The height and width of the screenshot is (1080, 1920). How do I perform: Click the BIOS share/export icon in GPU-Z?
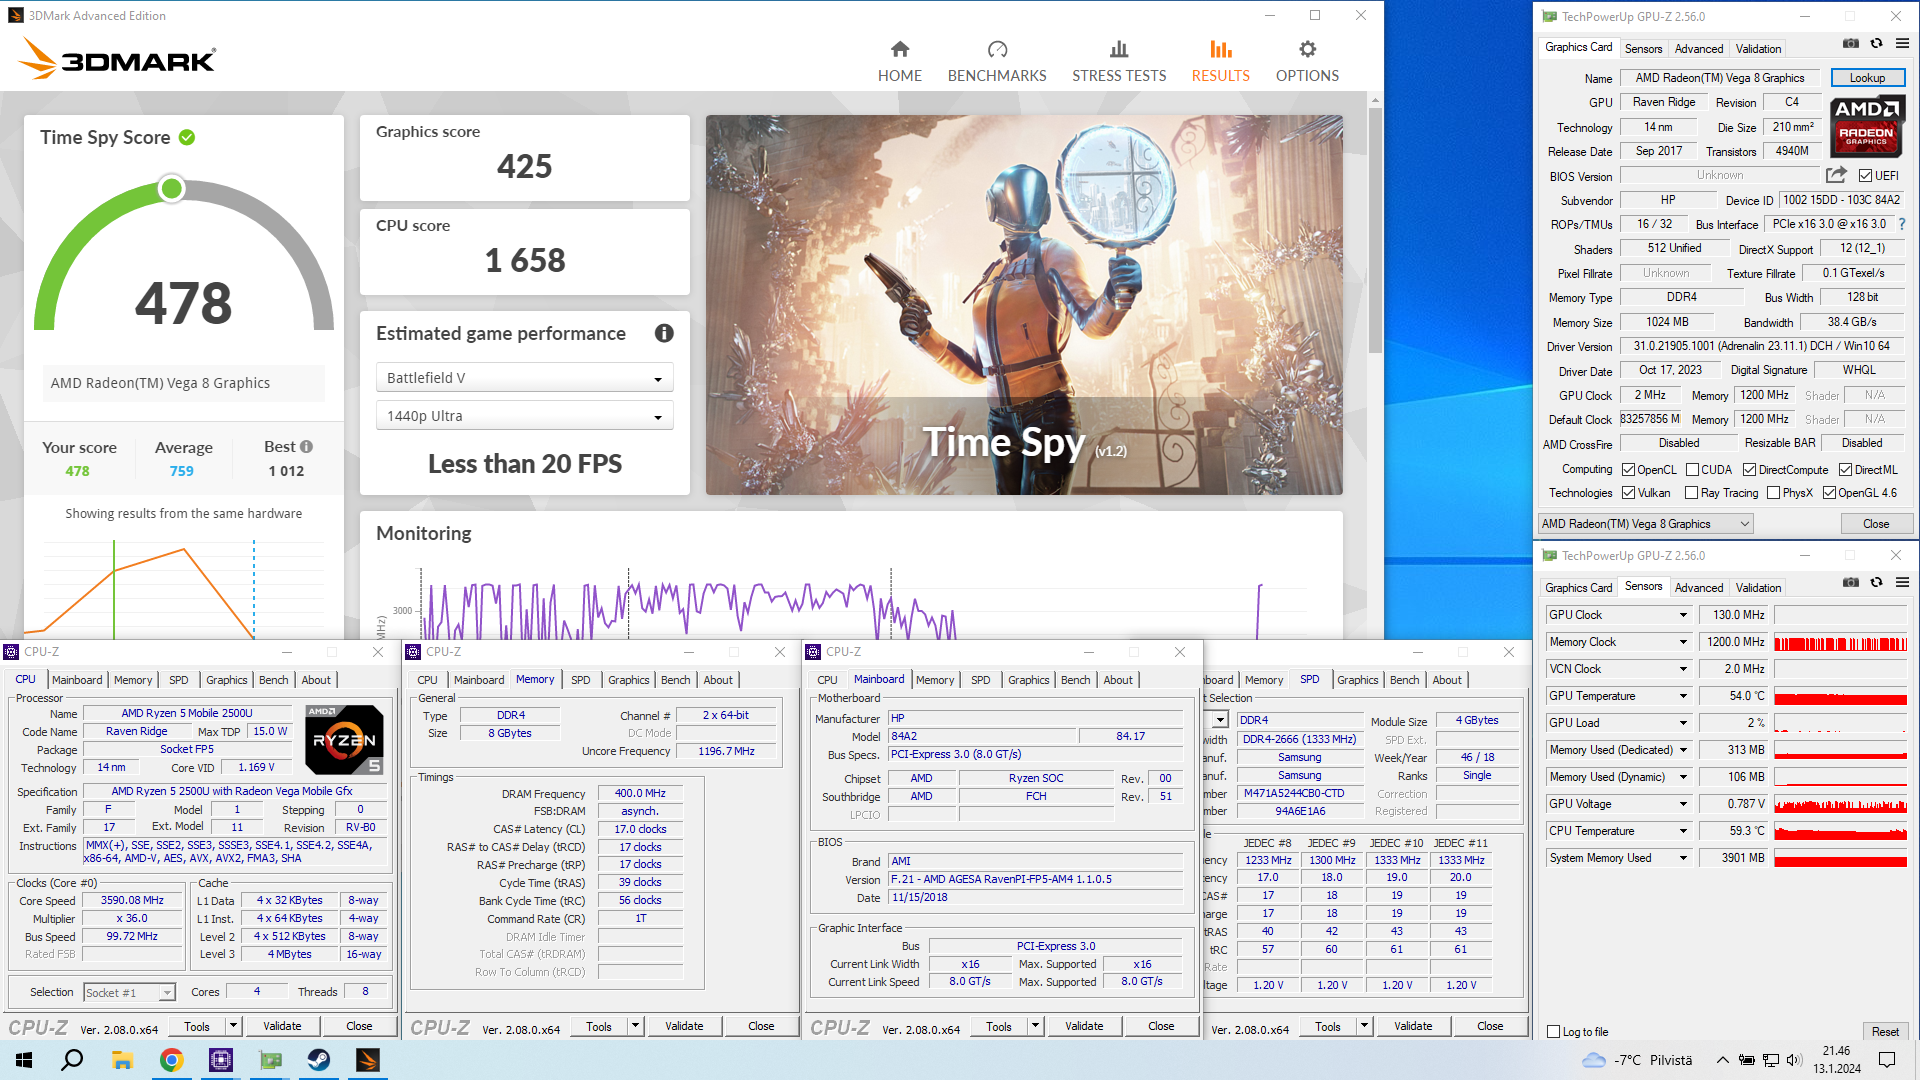pyautogui.click(x=1836, y=175)
